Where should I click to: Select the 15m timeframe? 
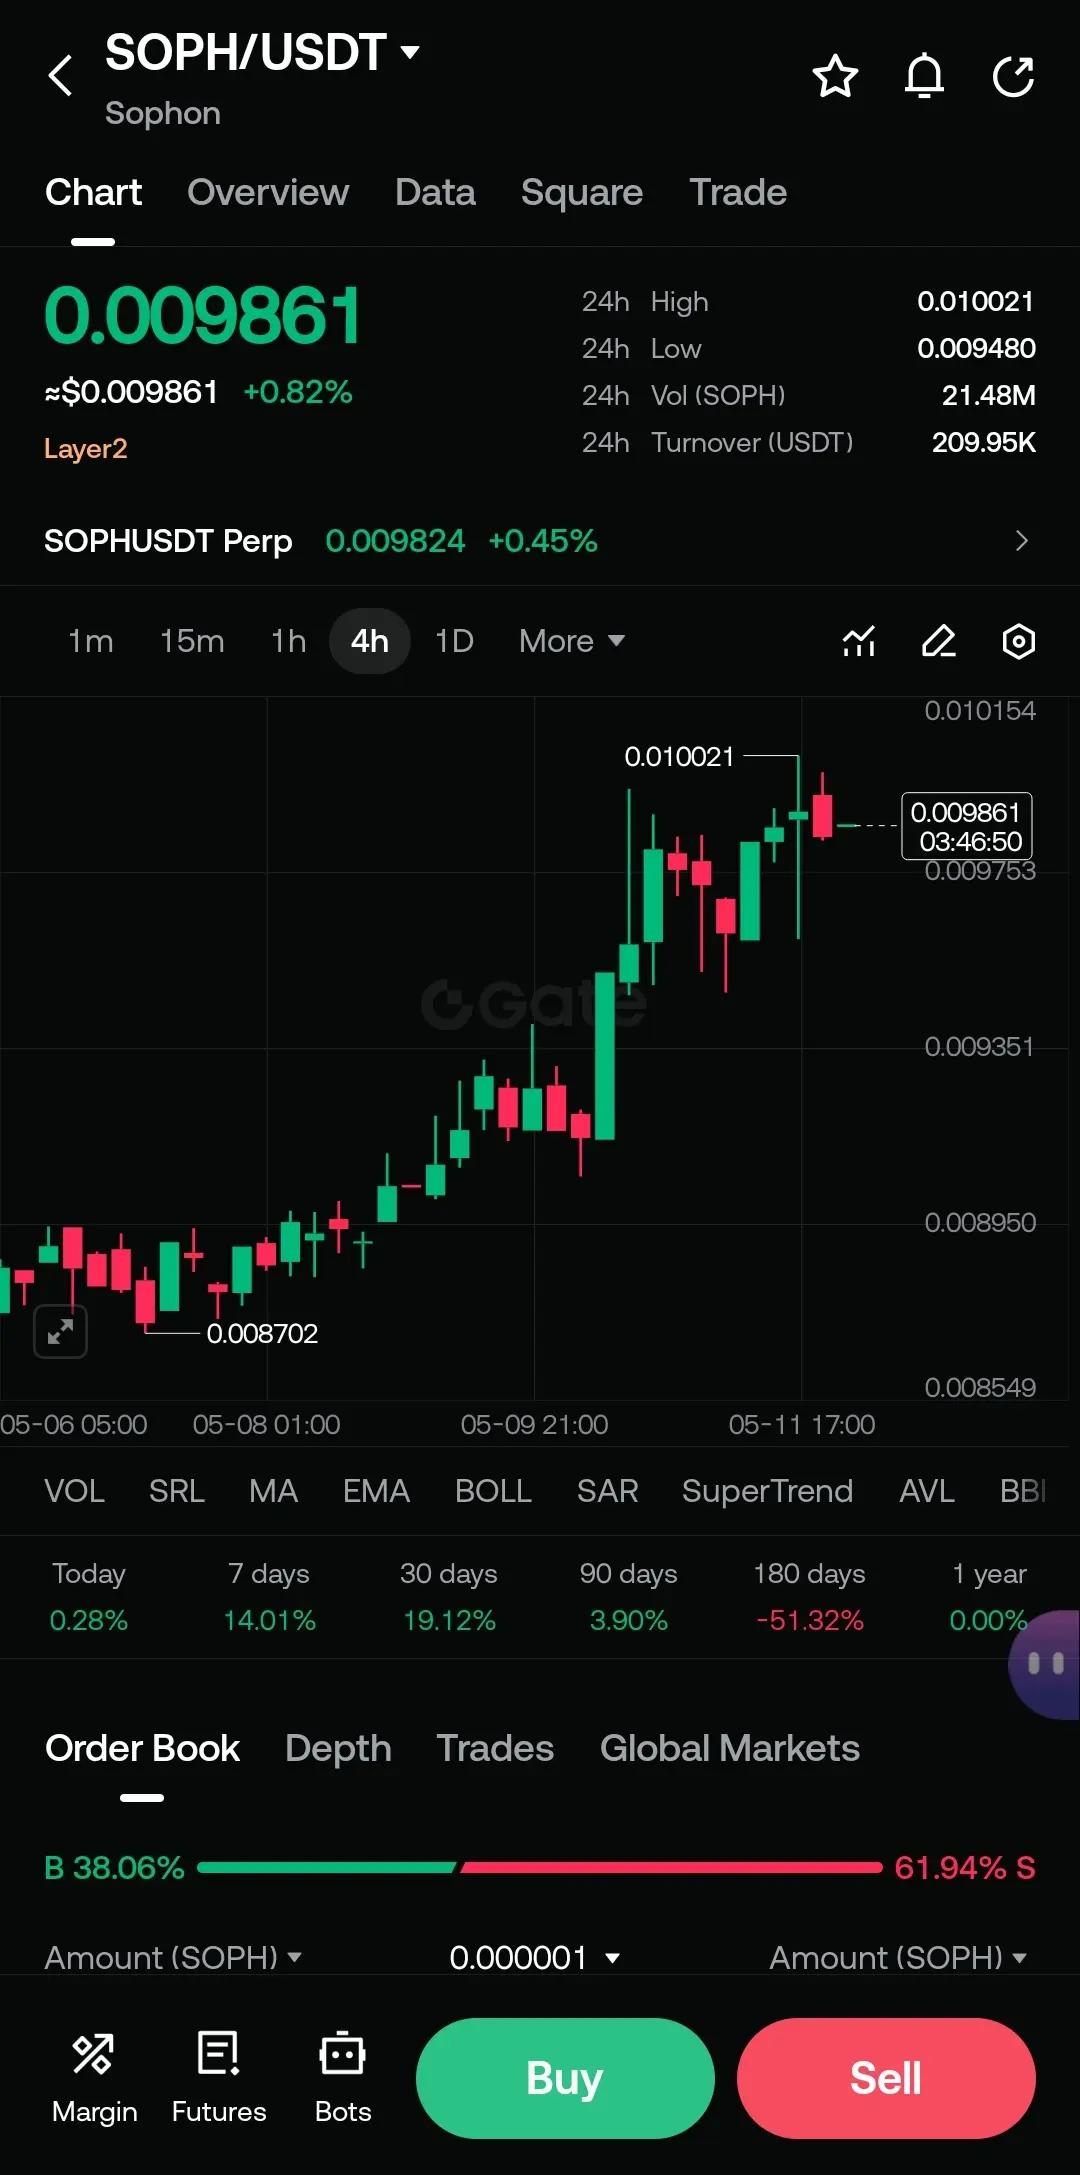pos(192,641)
